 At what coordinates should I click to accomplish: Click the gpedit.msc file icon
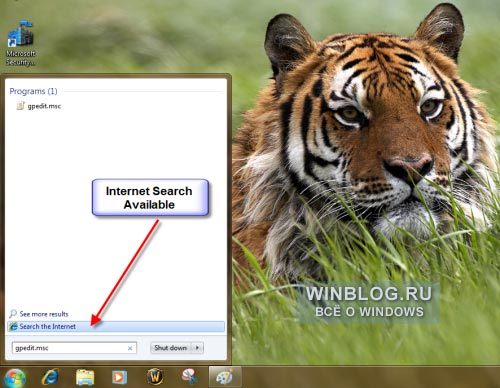21,106
